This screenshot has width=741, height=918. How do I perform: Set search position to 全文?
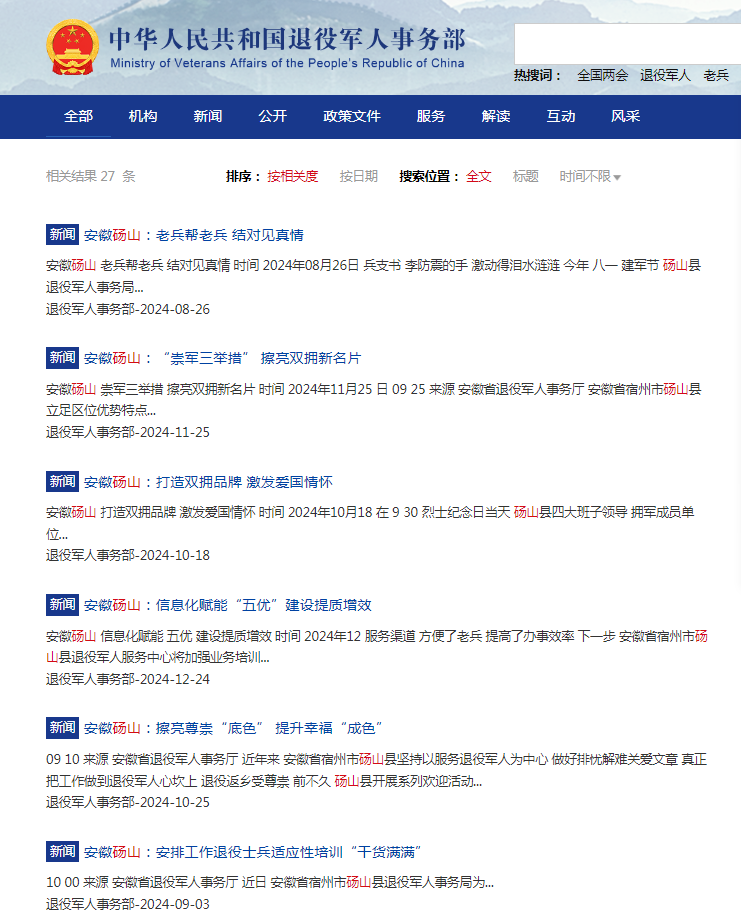coord(478,176)
